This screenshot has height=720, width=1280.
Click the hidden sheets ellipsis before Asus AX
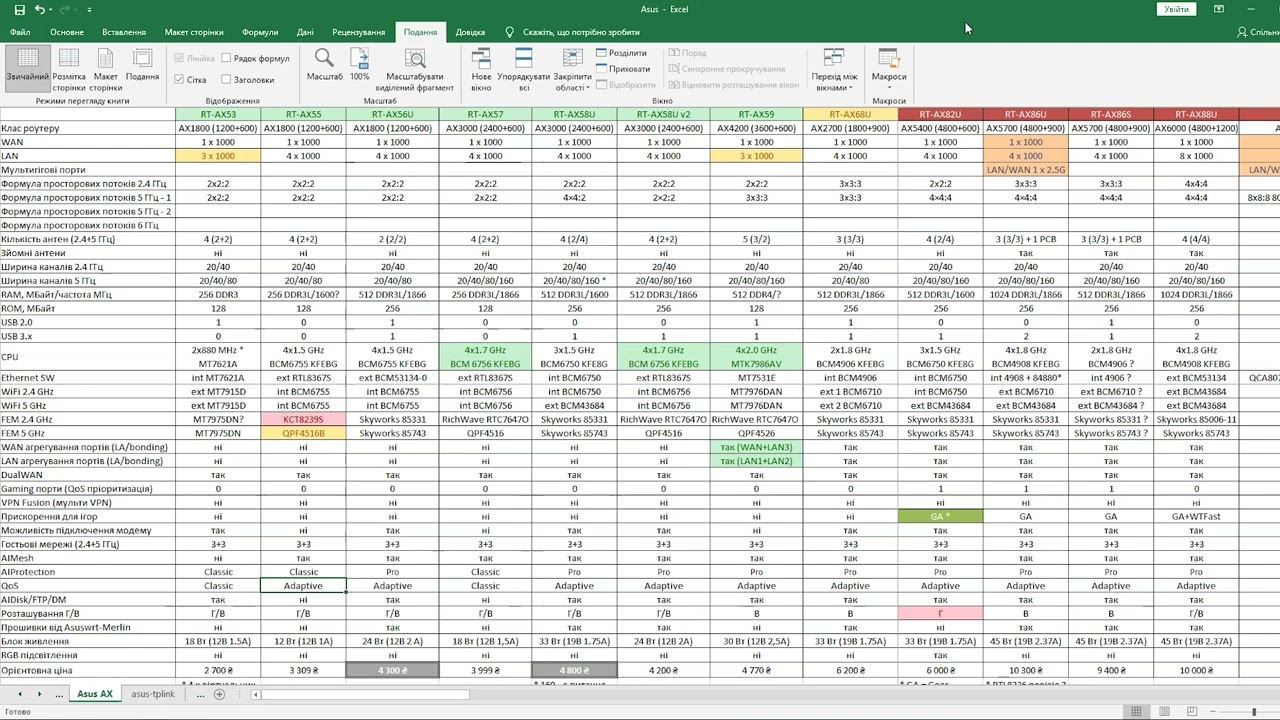click(59, 694)
